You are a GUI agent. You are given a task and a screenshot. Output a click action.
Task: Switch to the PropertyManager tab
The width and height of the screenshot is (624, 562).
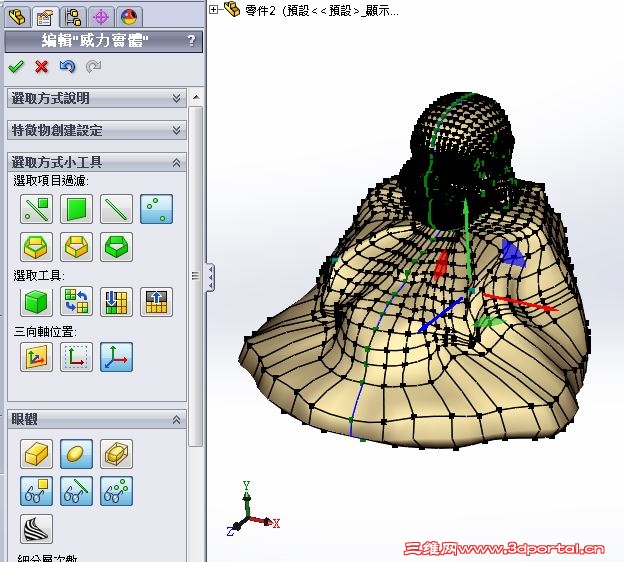click(x=45, y=17)
